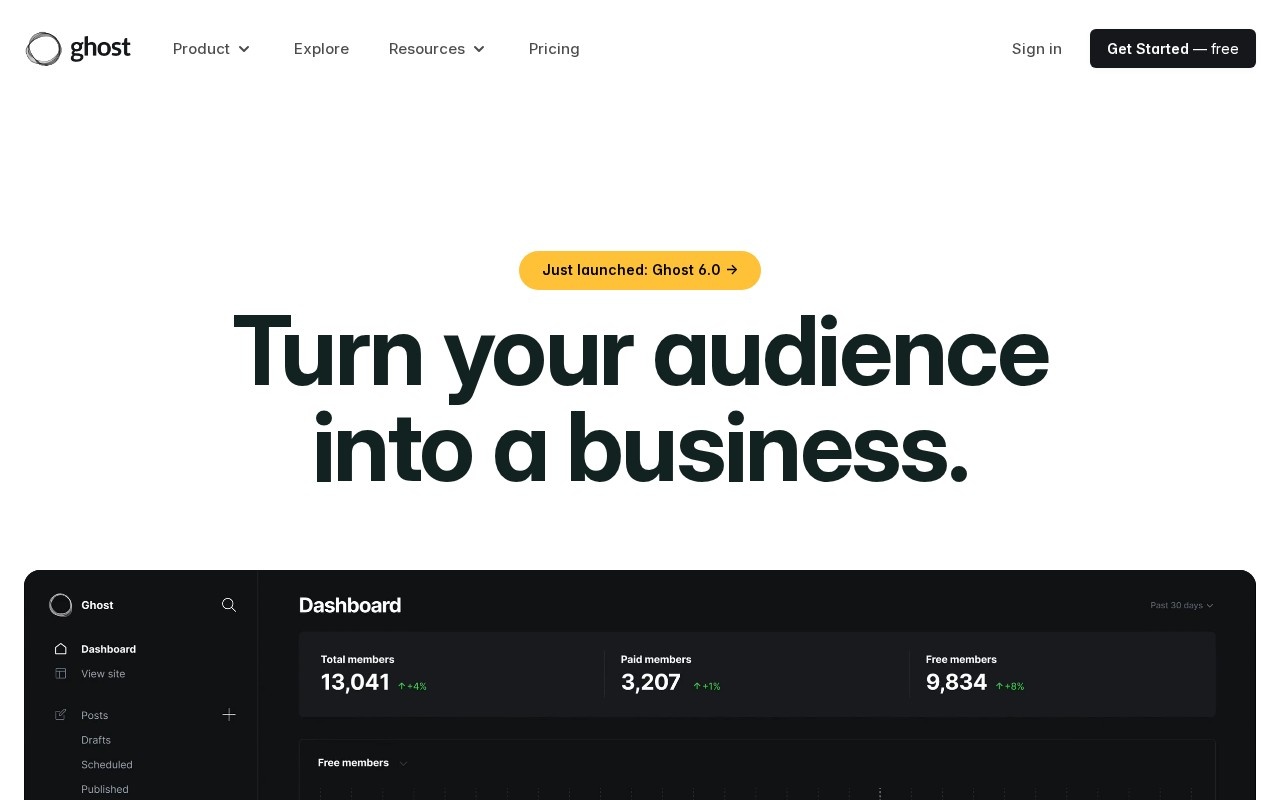1280x800 pixels.
Task: Open Posts in the sidebar
Action: [94, 715]
